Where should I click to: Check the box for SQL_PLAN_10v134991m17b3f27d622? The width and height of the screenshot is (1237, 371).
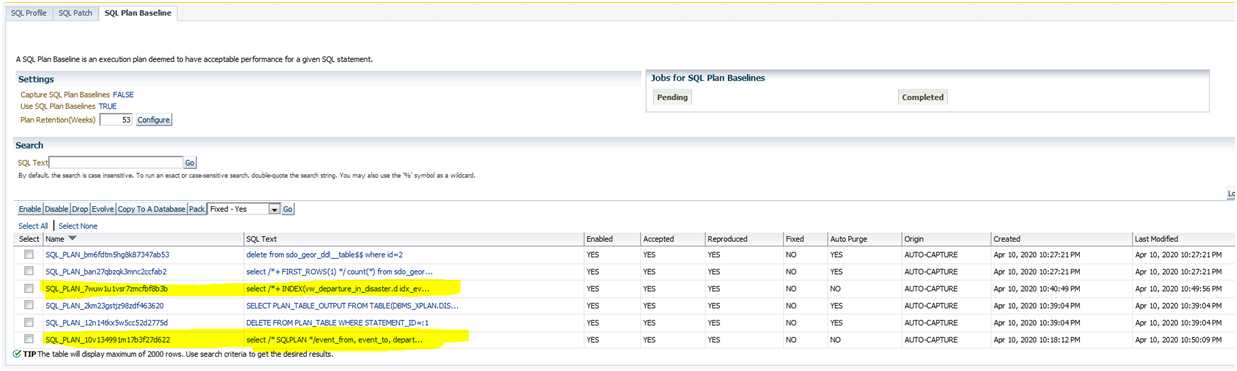pyautogui.click(x=29, y=340)
